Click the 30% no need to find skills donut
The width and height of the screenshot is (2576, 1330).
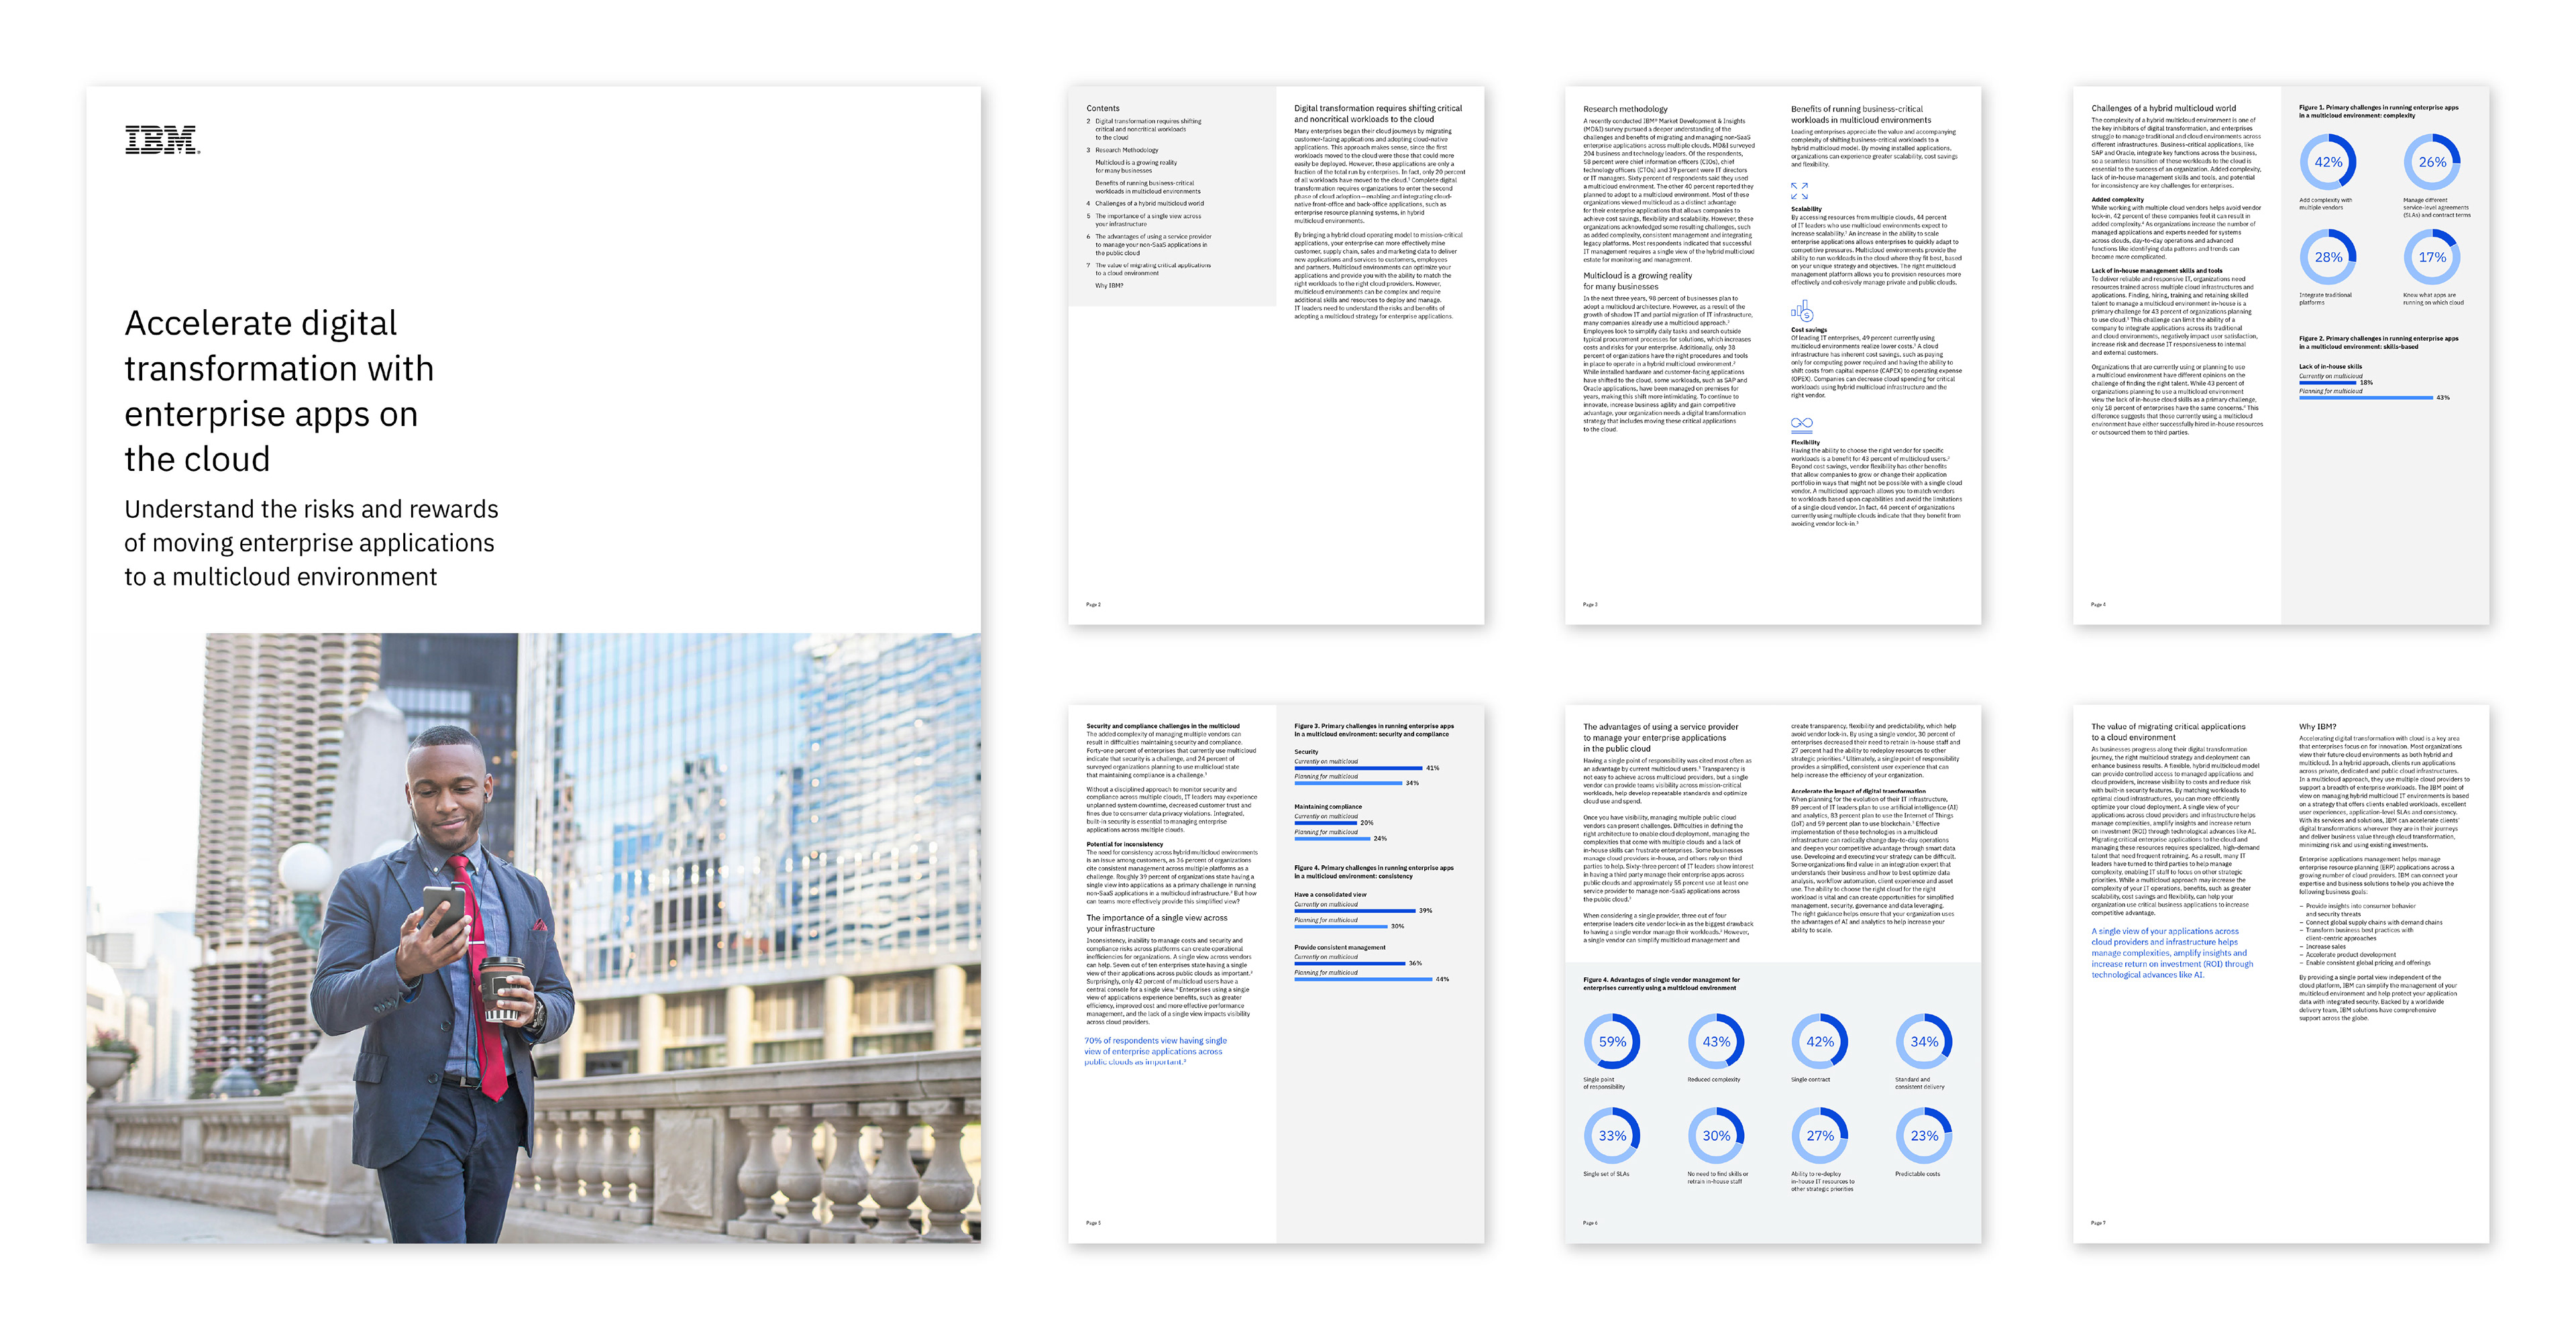(1716, 1136)
